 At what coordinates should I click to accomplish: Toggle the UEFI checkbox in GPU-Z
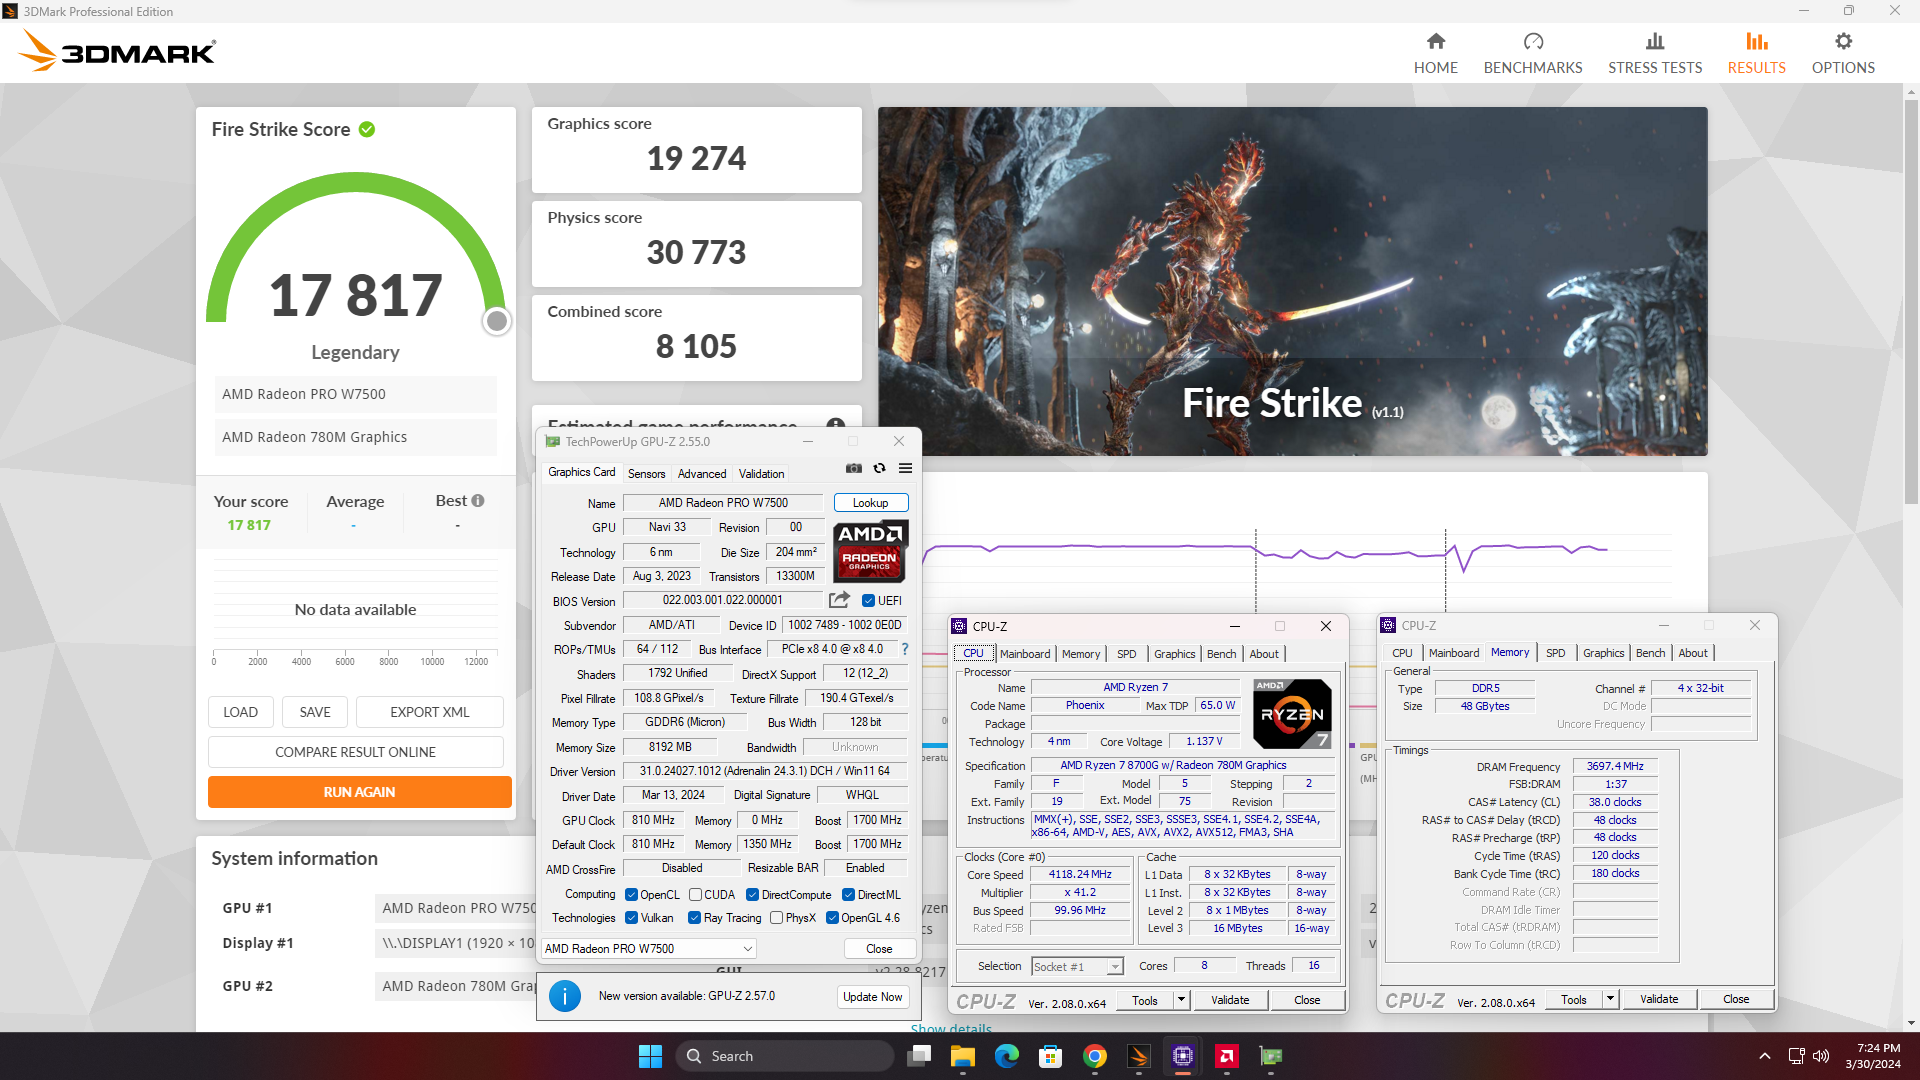point(868,601)
